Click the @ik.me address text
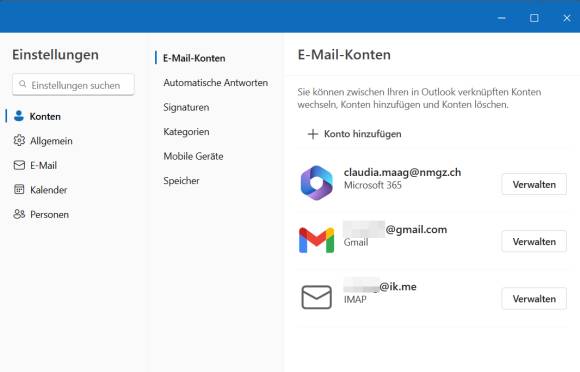 398,286
